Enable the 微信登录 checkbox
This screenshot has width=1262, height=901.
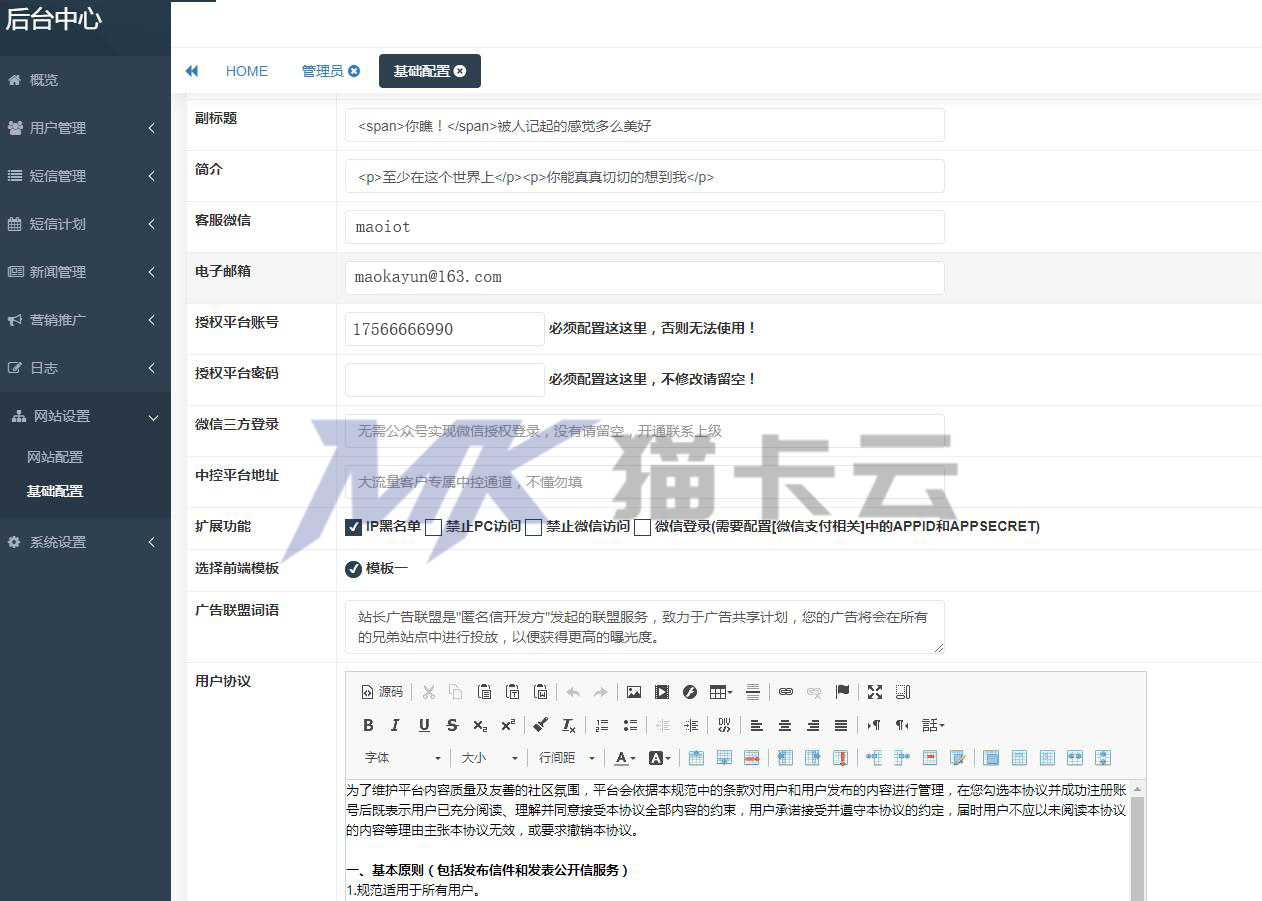tap(642, 527)
